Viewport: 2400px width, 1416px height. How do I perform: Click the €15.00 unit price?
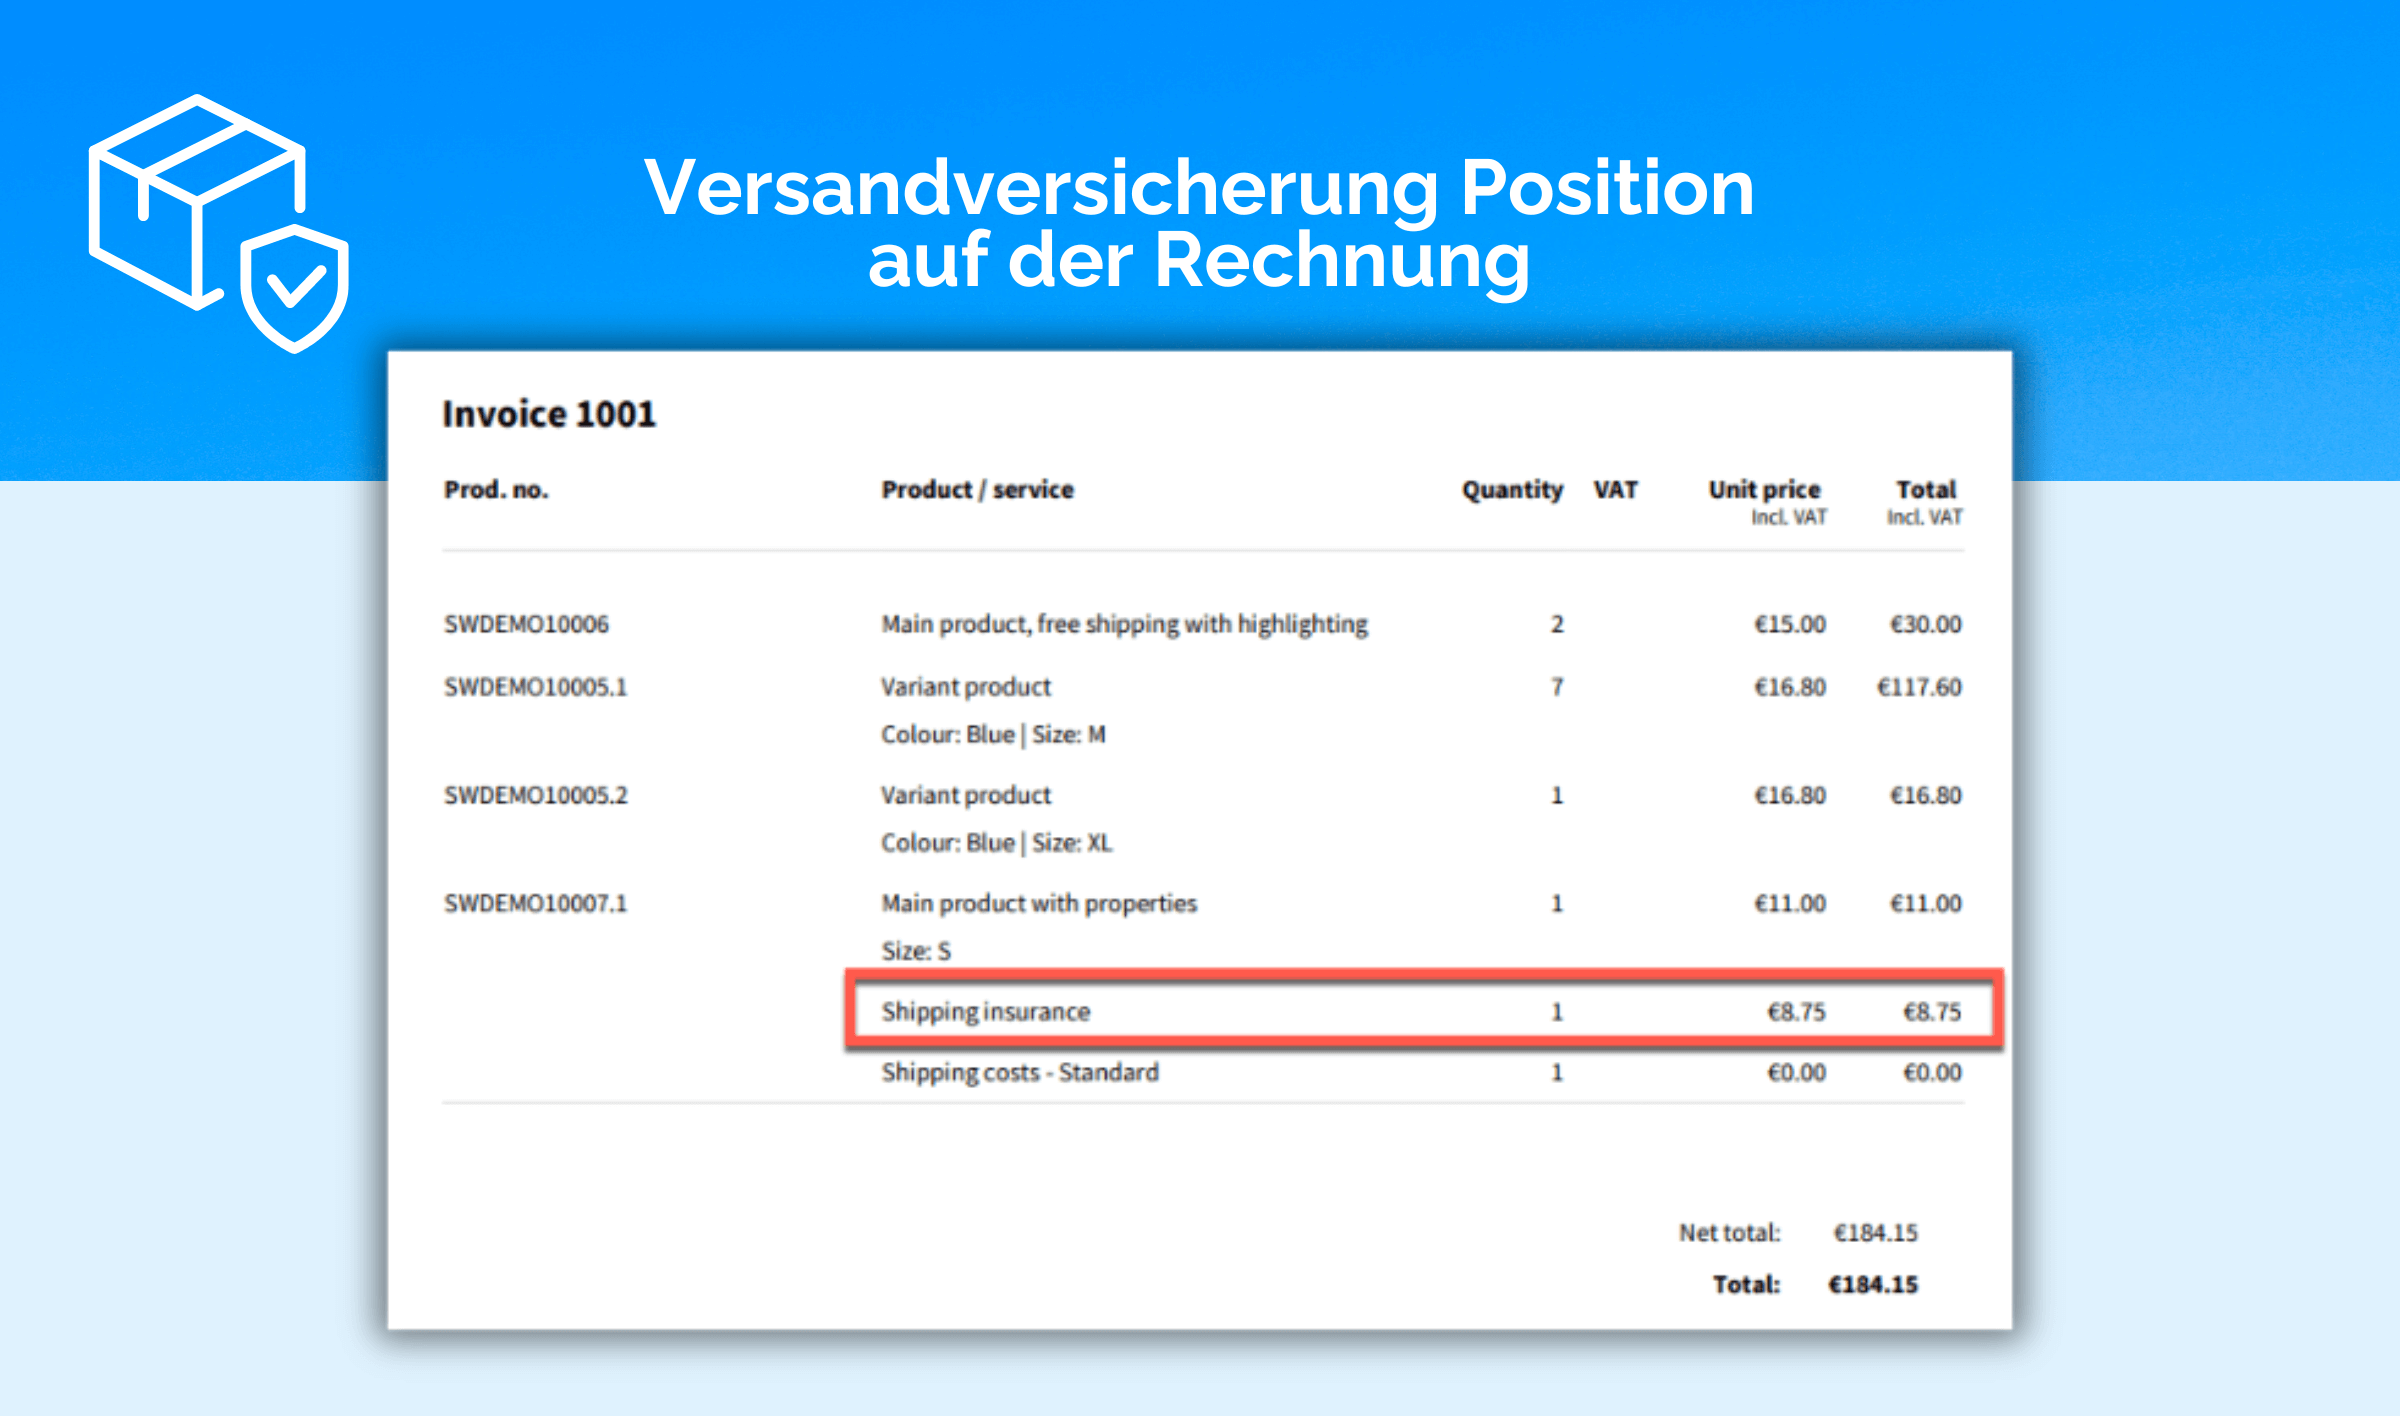(1789, 624)
